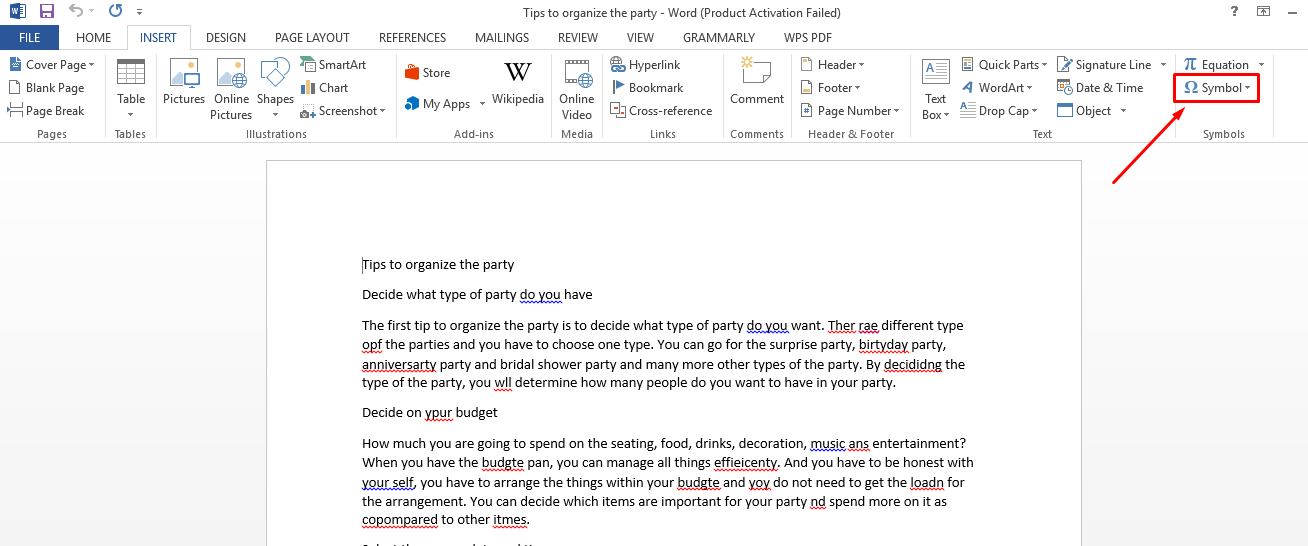Switch to the DESIGN tab
This screenshot has width=1308, height=546.
point(226,38)
